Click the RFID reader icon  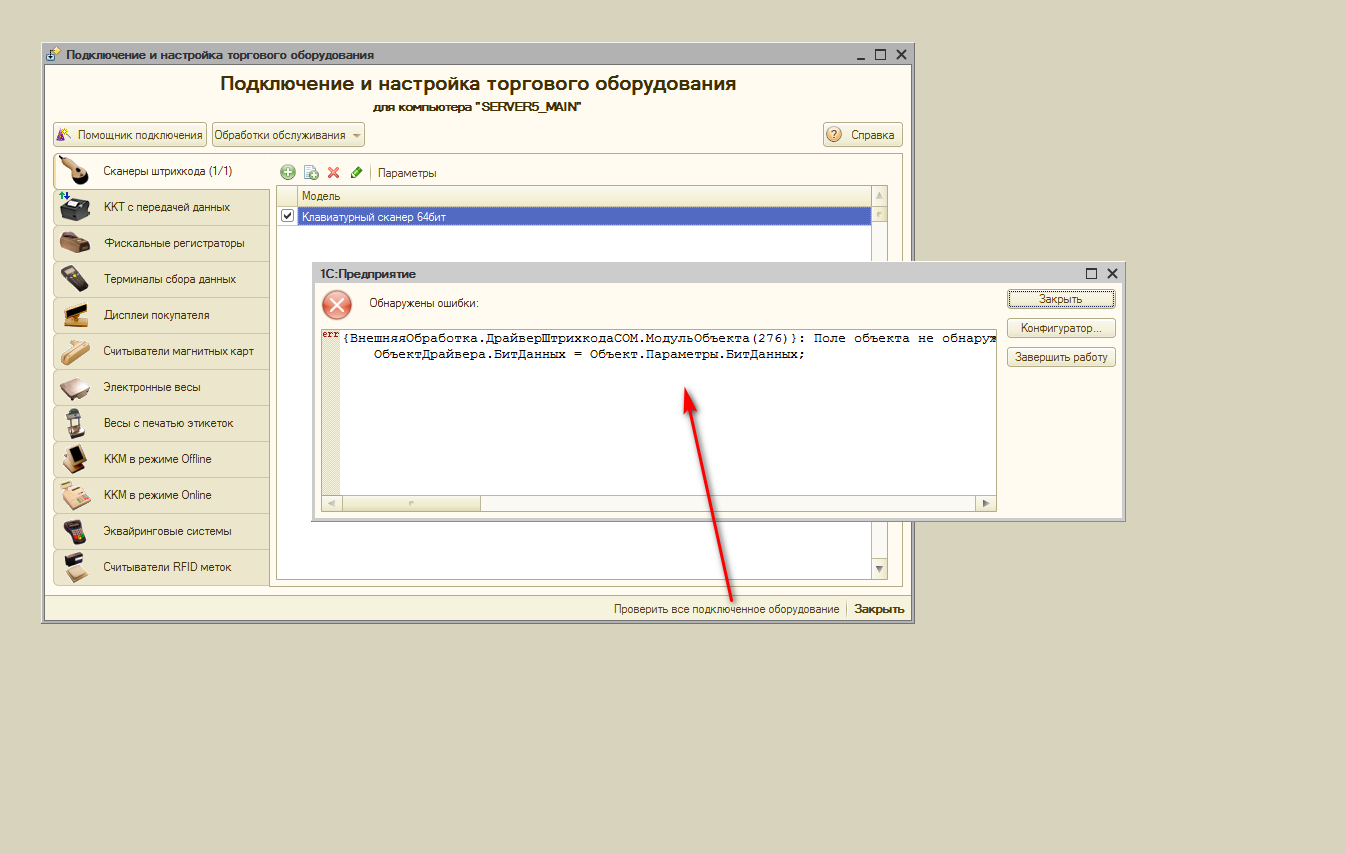tap(75, 567)
